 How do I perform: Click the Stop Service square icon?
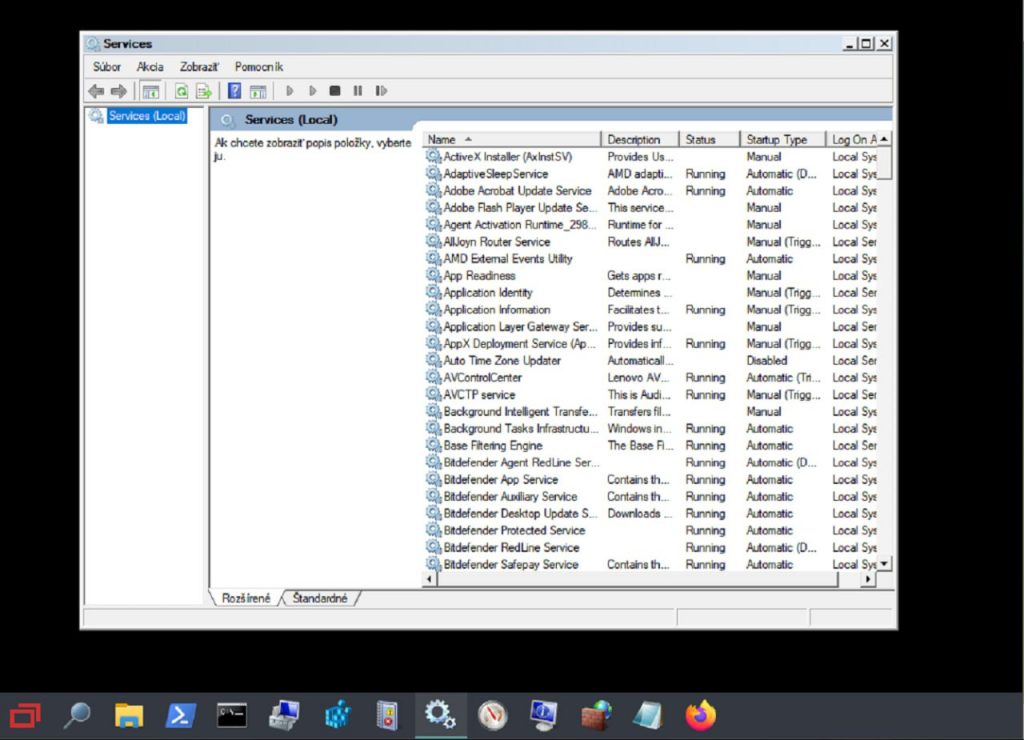pyautogui.click(x=335, y=91)
